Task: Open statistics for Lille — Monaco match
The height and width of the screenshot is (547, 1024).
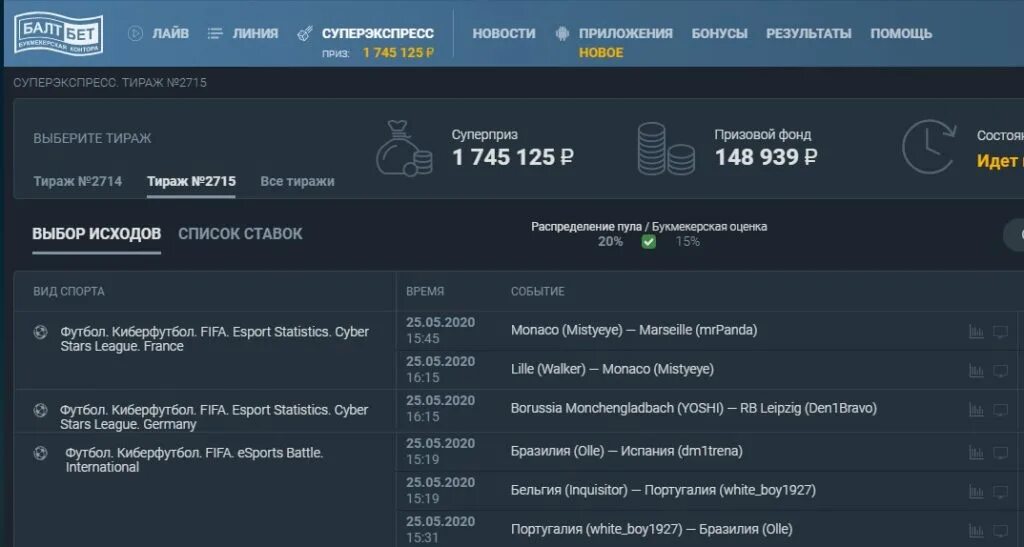Action: [x=976, y=371]
